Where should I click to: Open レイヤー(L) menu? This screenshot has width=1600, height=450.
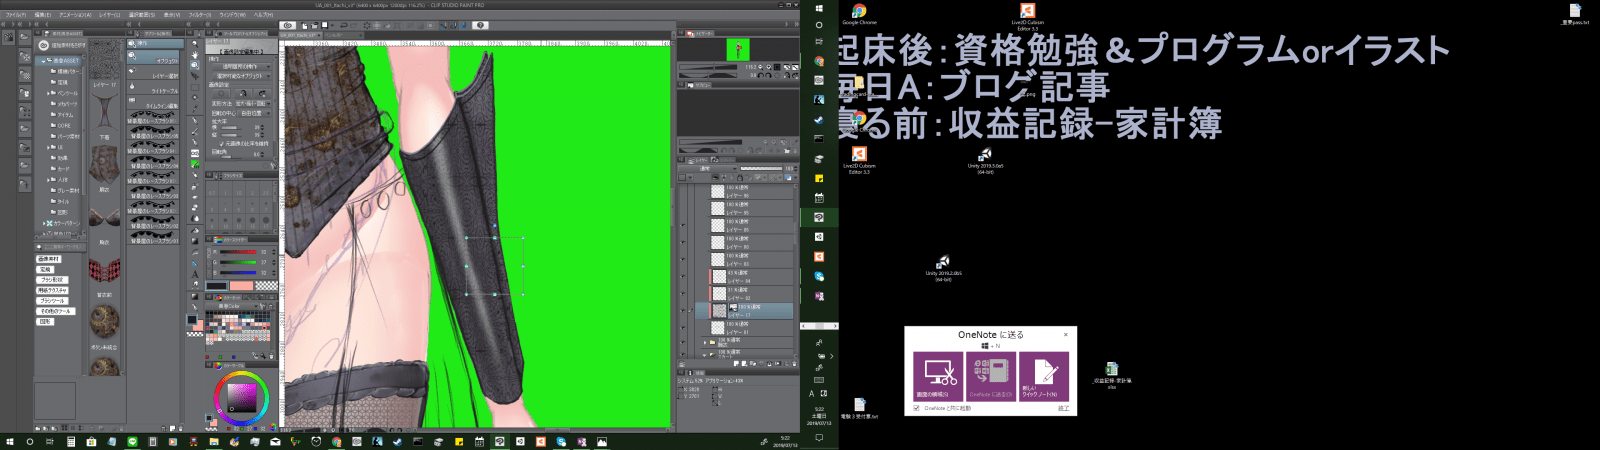click(111, 15)
